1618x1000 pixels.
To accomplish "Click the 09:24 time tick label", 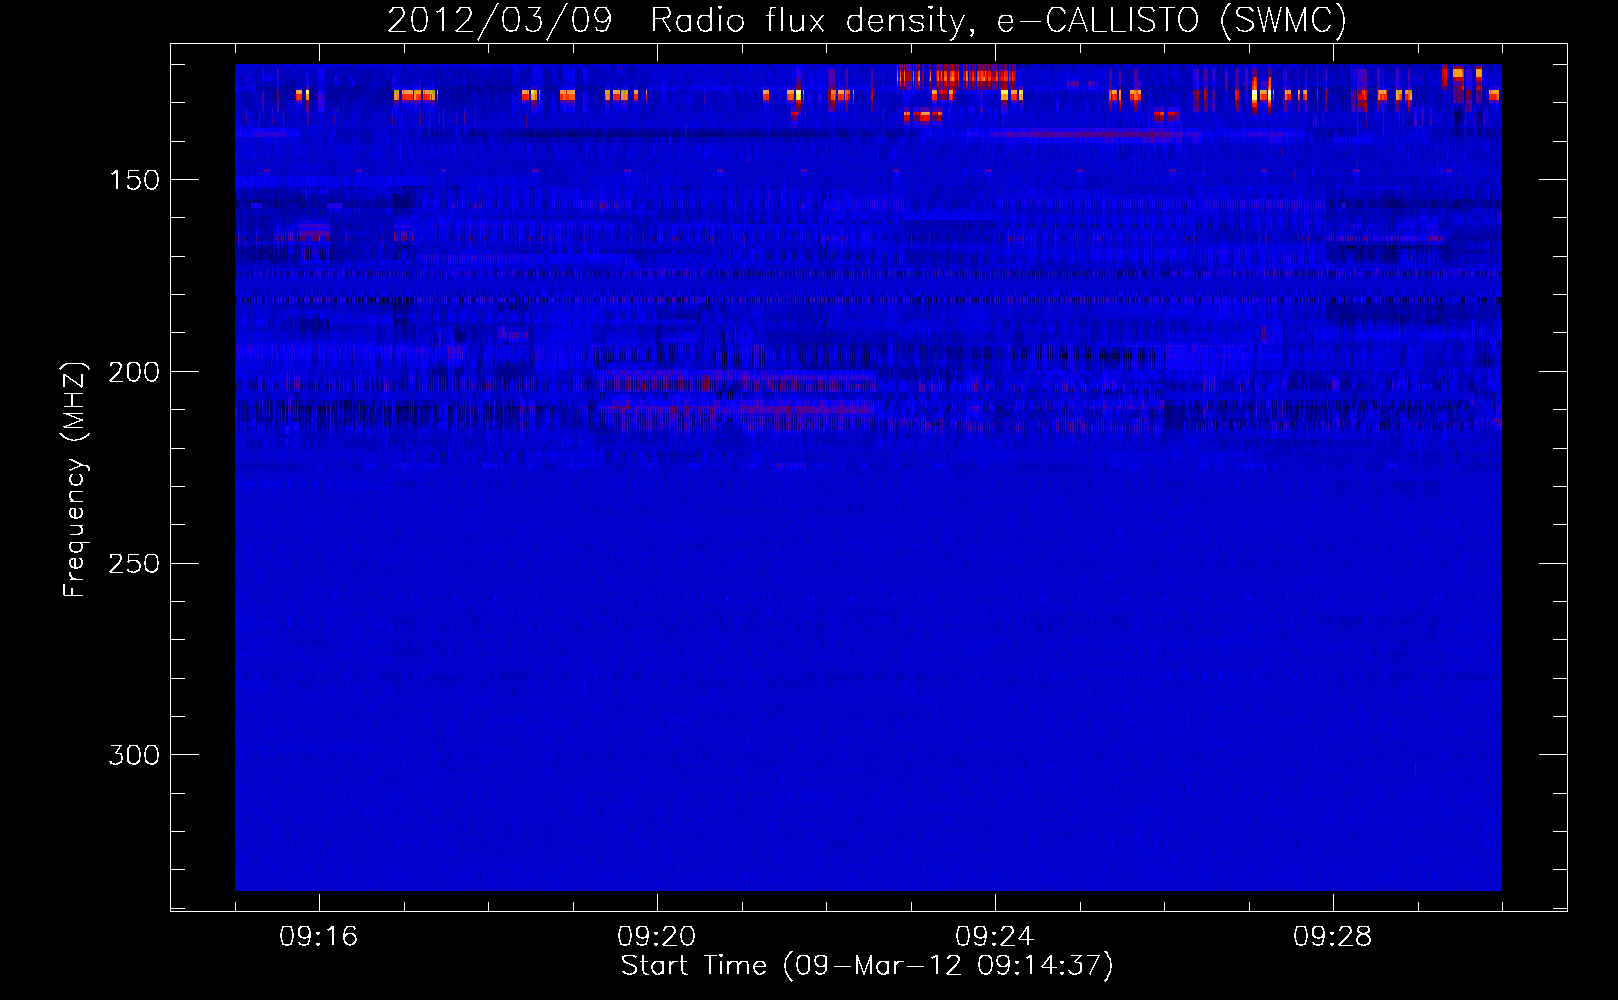I will [995, 937].
